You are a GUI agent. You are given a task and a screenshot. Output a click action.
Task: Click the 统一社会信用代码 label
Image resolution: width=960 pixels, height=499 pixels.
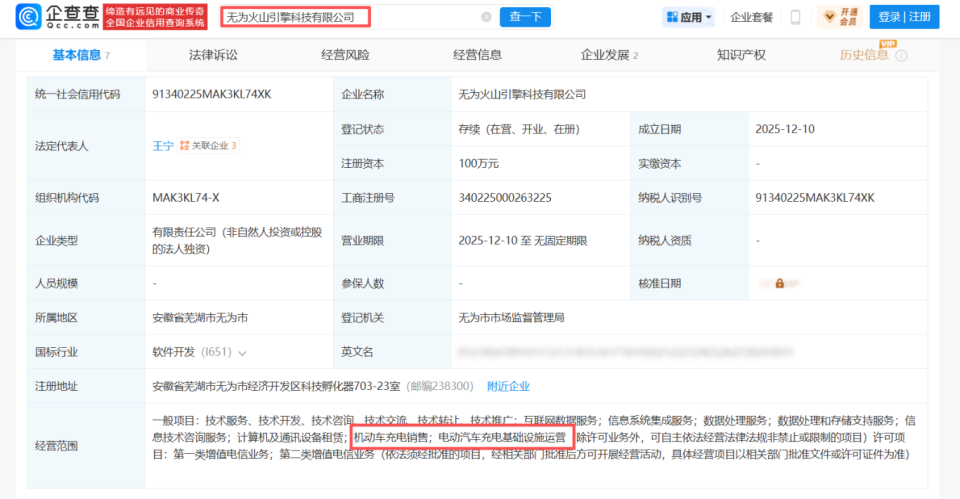(x=78, y=94)
